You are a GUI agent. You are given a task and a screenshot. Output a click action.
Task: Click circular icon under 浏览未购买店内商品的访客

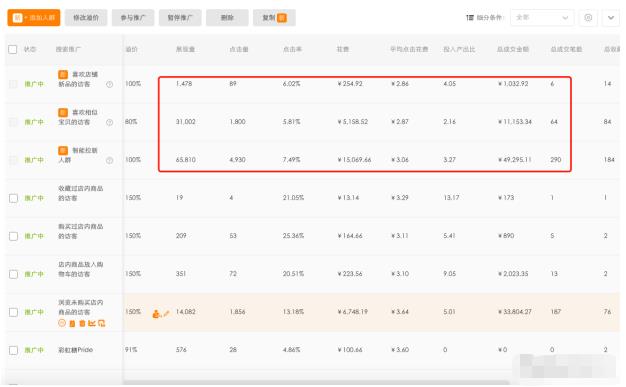click(62, 323)
